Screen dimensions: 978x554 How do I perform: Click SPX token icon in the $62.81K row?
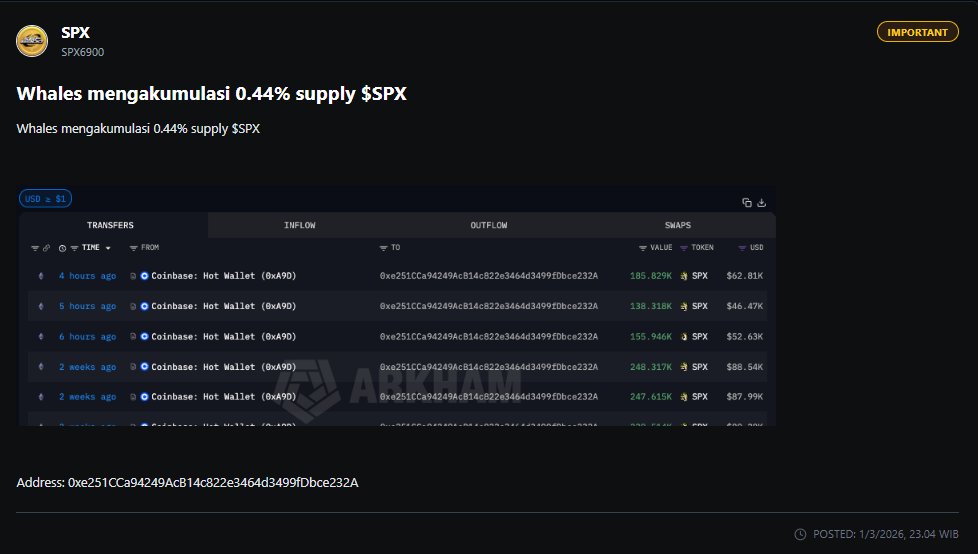(x=684, y=276)
